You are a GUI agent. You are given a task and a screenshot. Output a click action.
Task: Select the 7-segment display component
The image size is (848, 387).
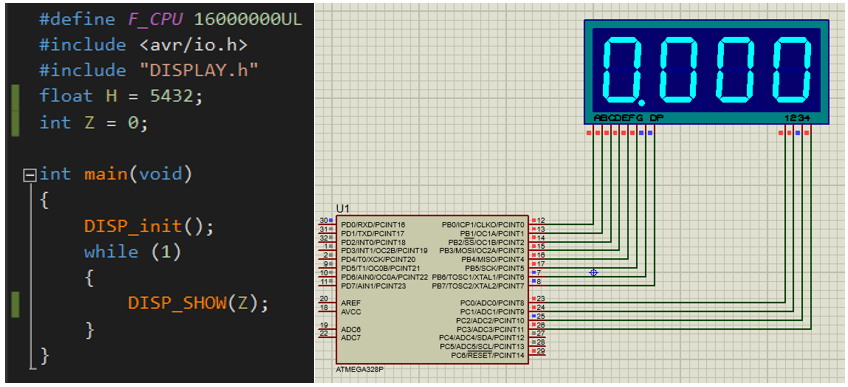pos(706,71)
